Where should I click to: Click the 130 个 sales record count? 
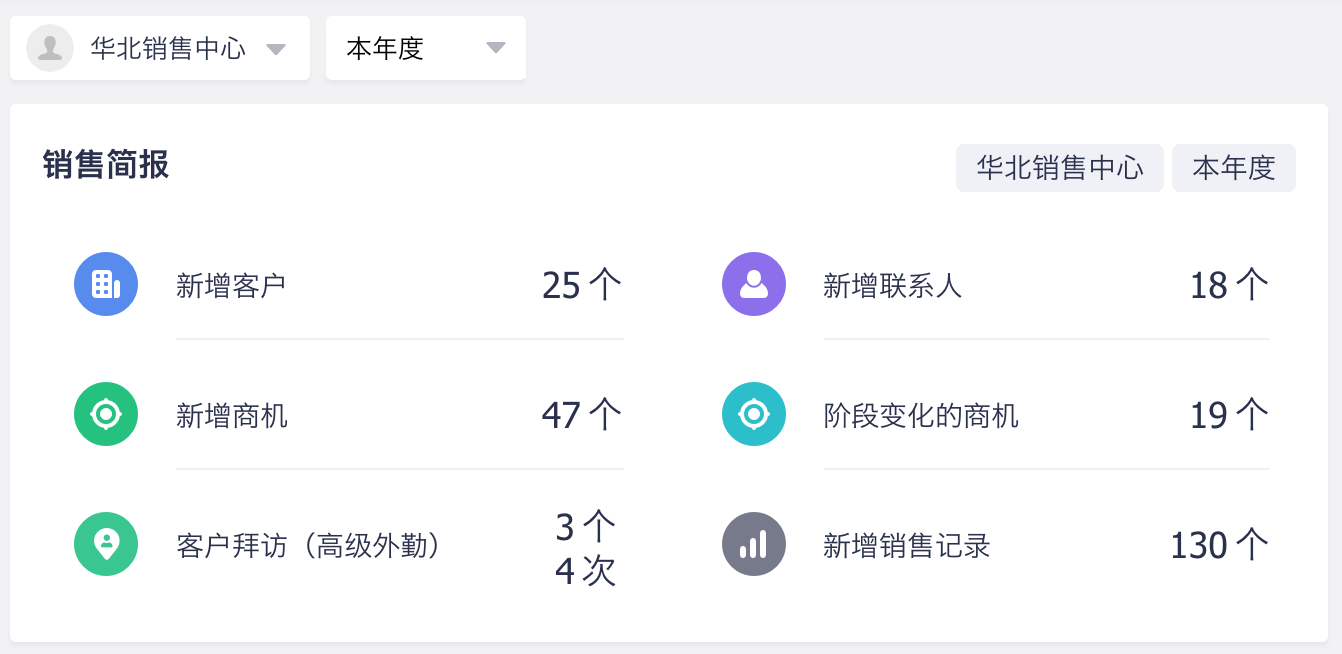(x=1219, y=545)
